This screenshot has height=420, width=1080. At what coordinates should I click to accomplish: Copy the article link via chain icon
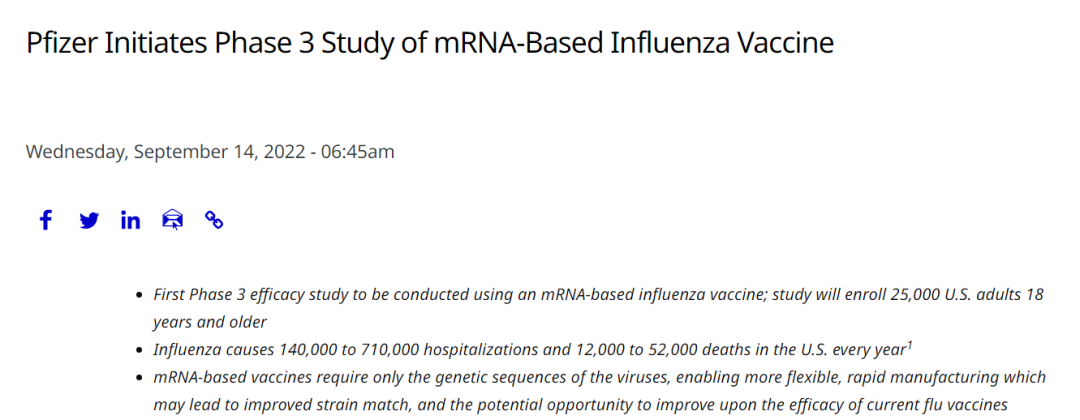coord(214,220)
